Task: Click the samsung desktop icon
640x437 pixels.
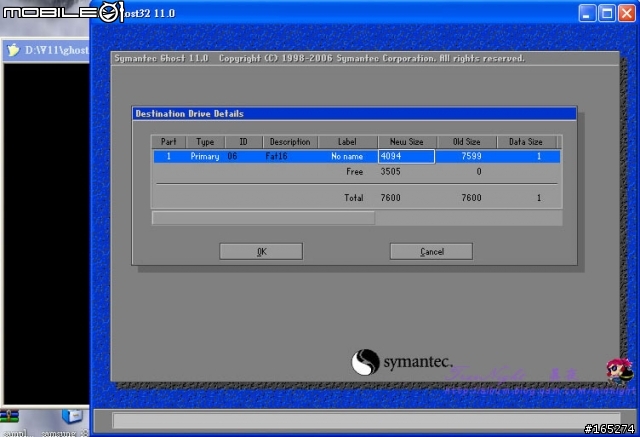Action: [72, 417]
